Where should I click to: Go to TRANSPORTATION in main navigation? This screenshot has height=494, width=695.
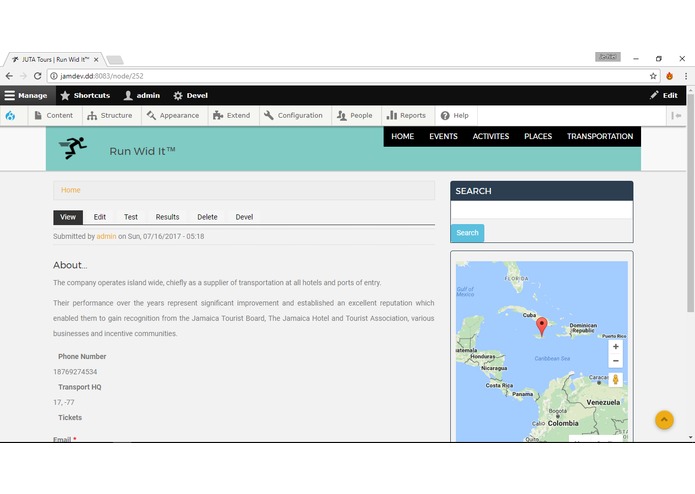[600, 136]
